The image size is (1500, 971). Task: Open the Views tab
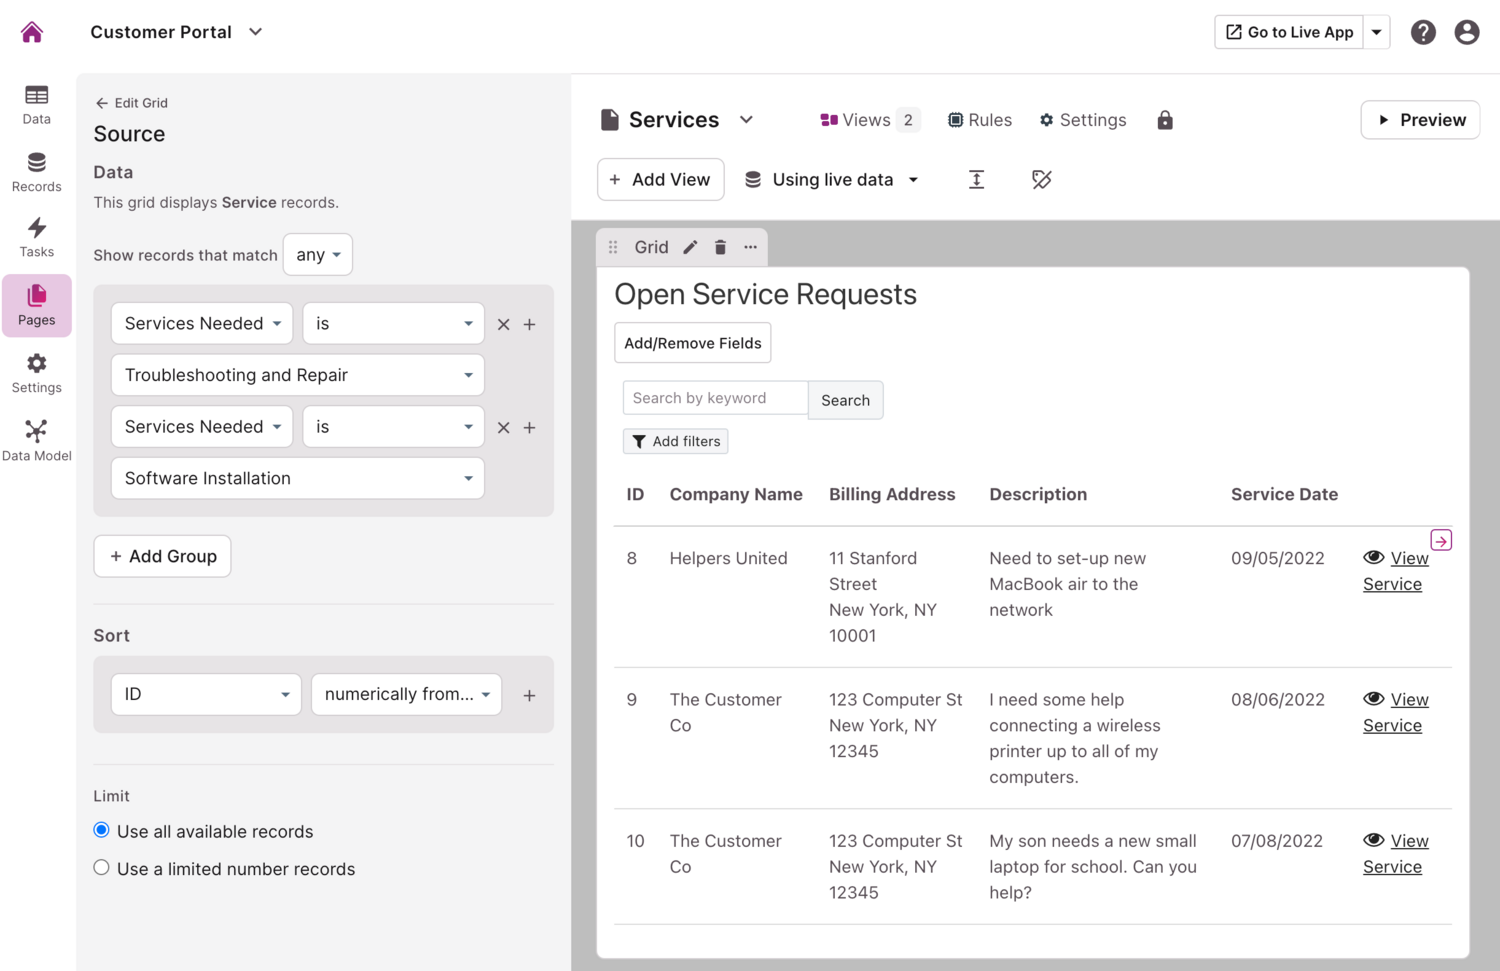(x=866, y=120)
